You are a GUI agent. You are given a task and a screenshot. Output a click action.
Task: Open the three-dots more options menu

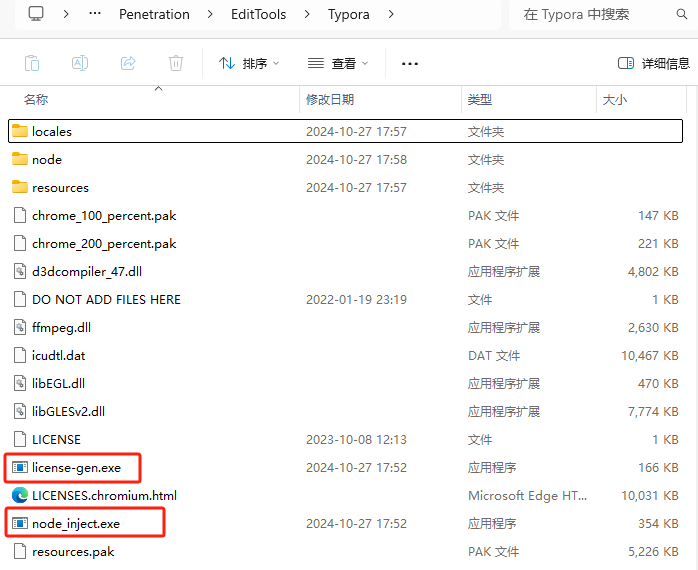(409, 63)
